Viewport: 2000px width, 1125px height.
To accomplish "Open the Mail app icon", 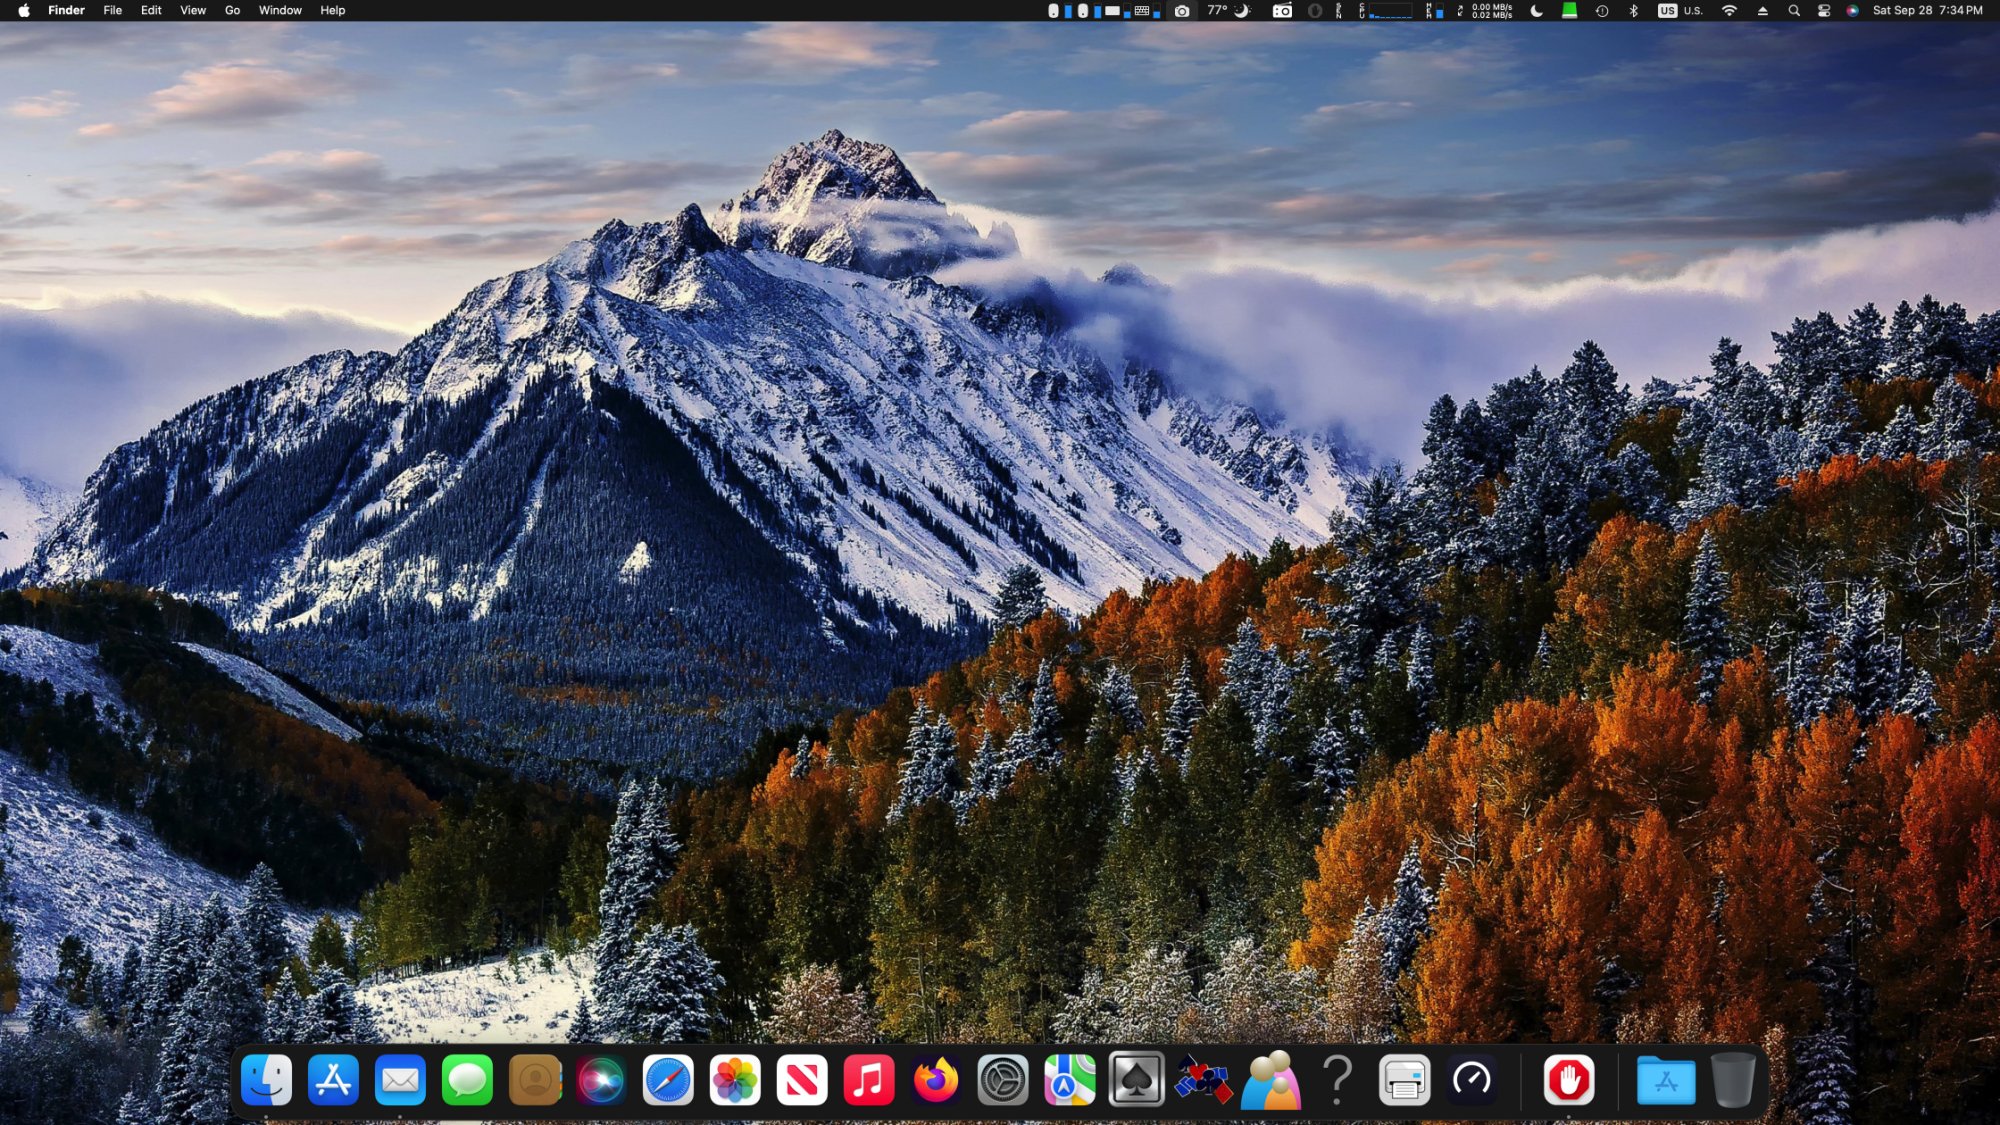I will coord(400,1080).
